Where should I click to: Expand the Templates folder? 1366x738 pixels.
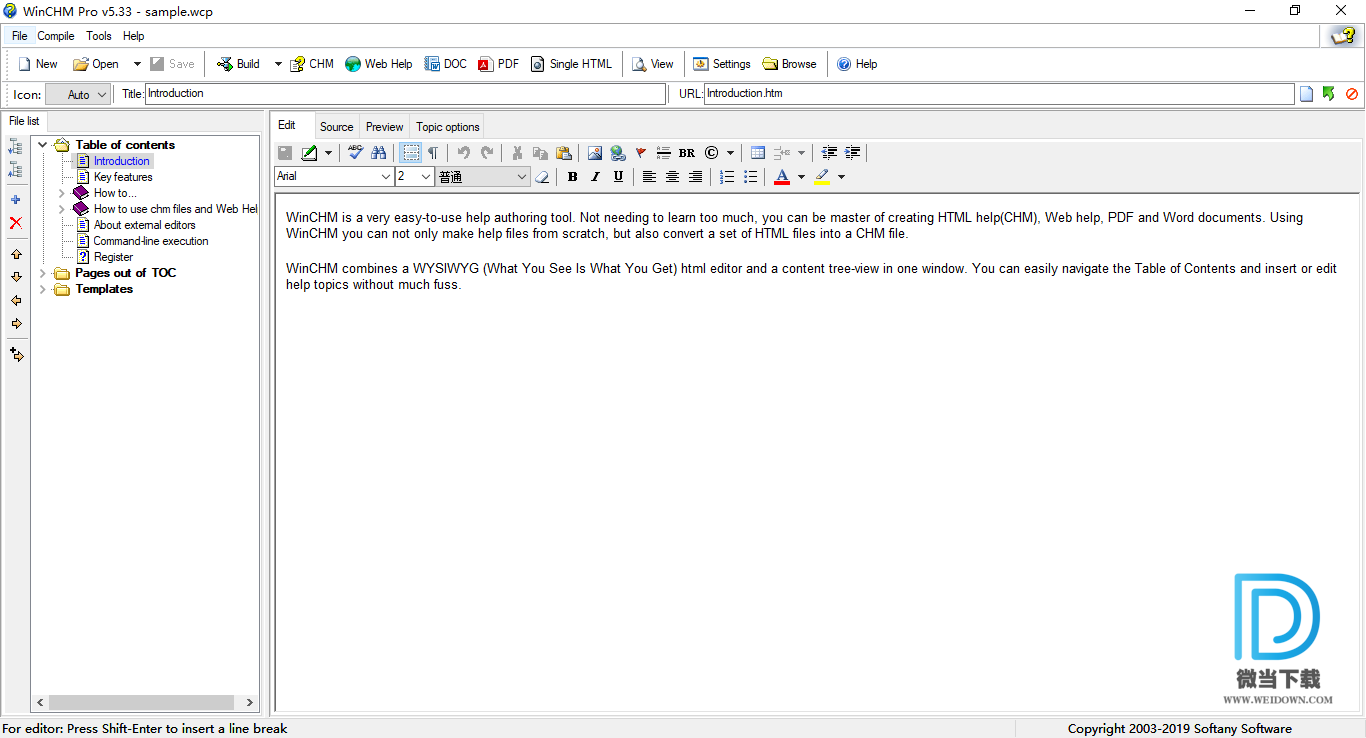tap(43, 289)
